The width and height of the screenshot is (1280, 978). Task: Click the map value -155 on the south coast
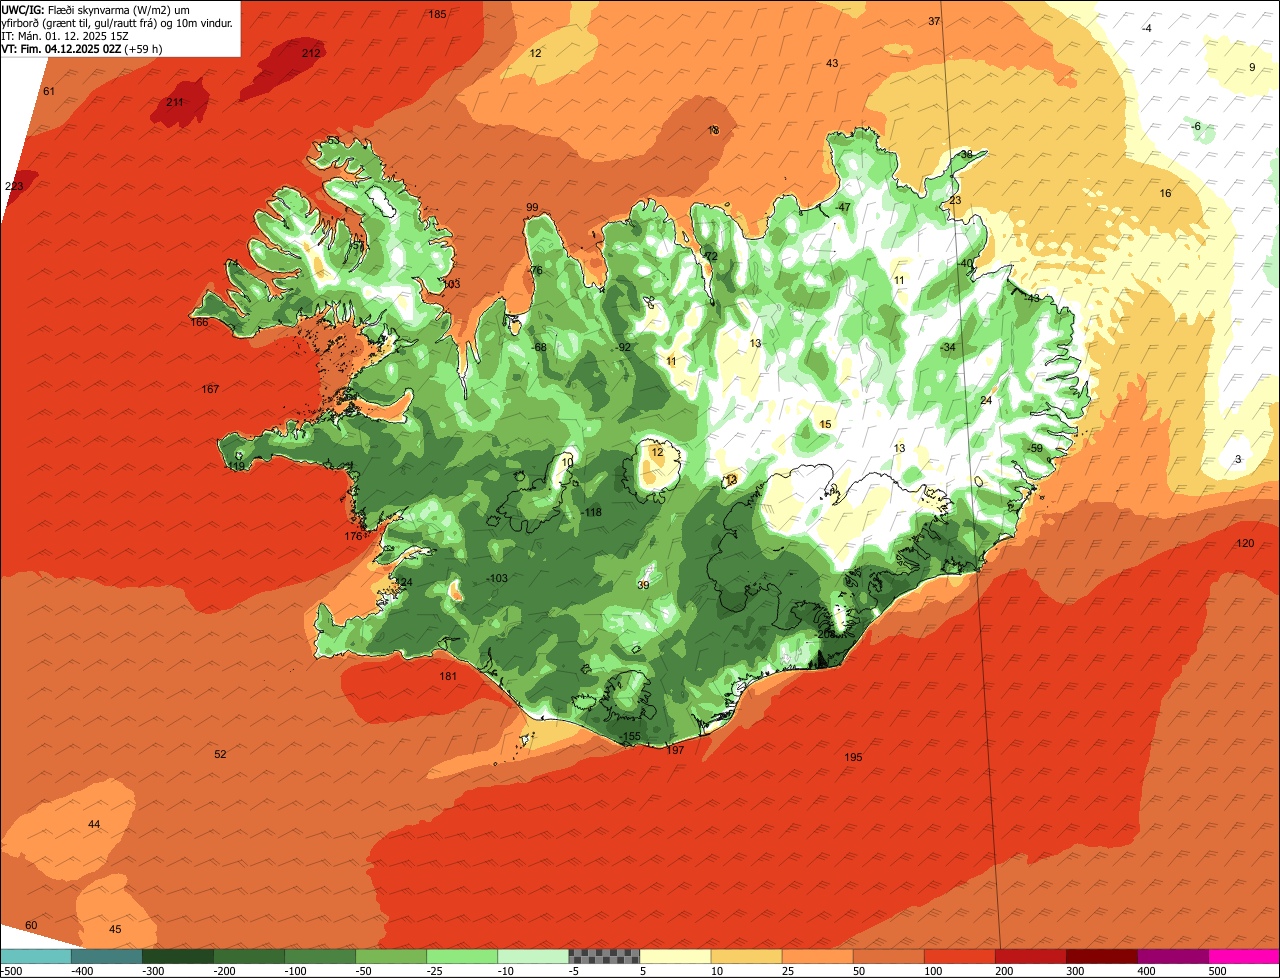point(629,737)
